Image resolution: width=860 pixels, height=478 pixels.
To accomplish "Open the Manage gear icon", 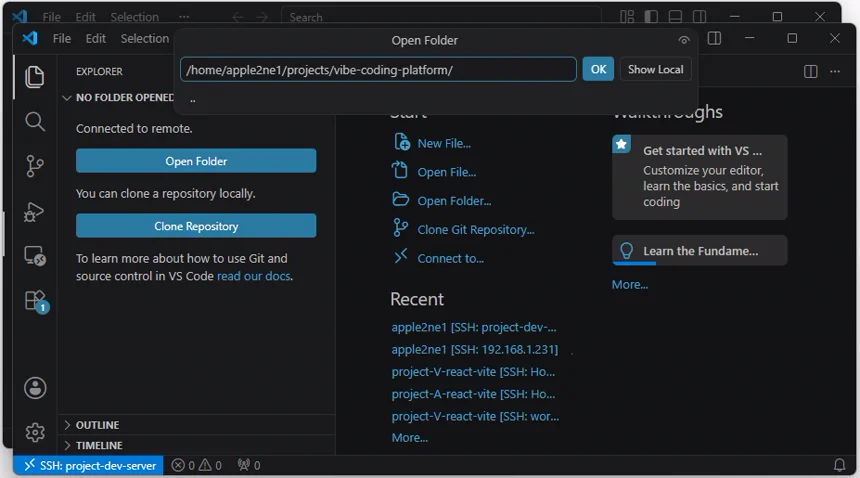I will 35,433.
